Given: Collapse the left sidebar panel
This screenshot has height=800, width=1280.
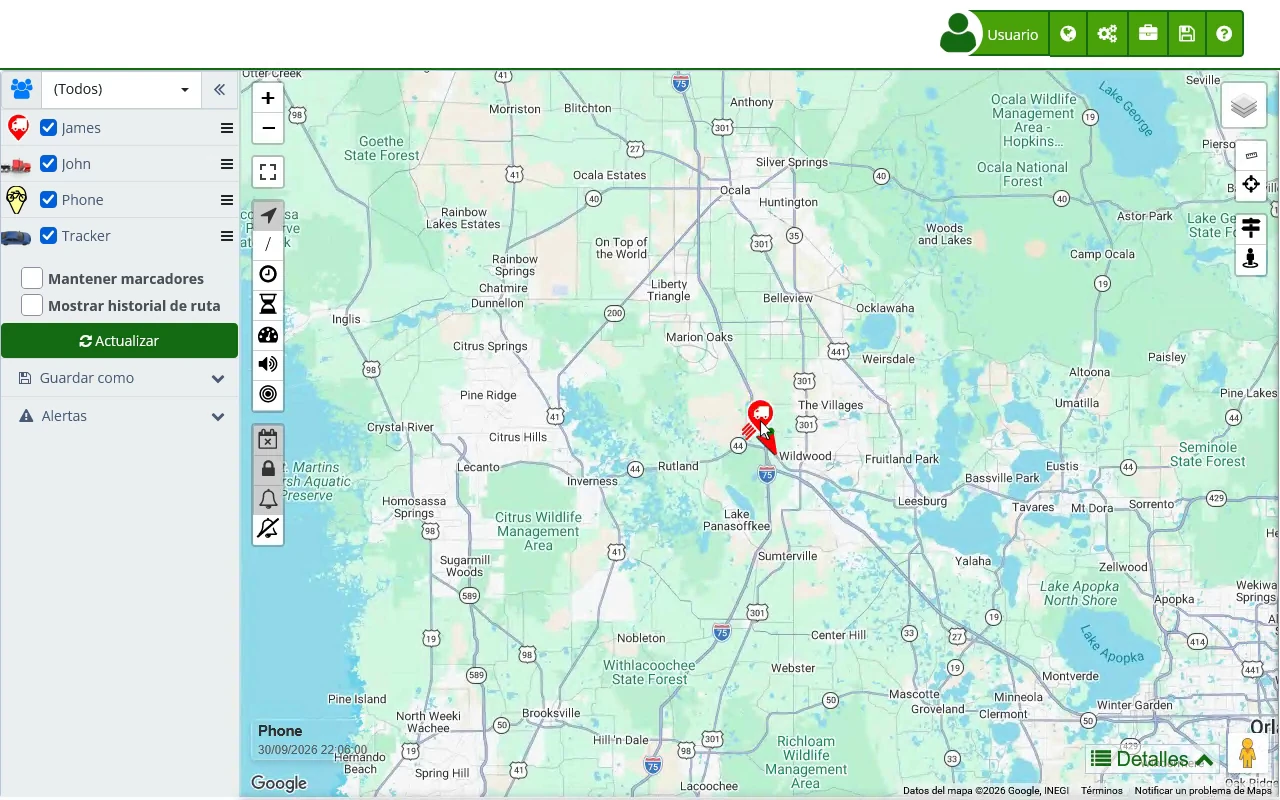Looking at the screenshot, I should 219,89.
